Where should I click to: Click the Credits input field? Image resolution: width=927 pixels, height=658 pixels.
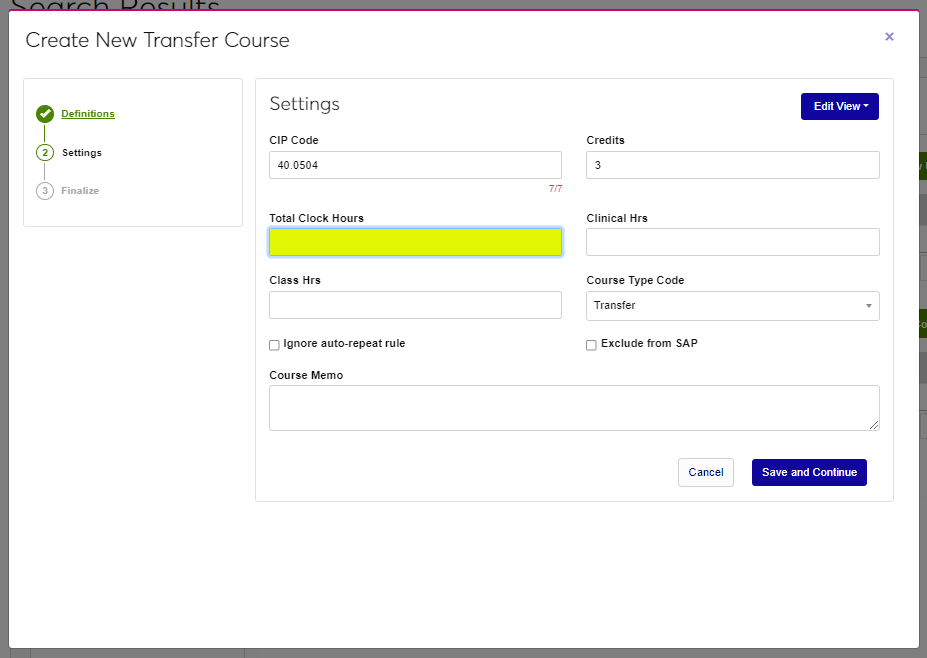point(732,165)
